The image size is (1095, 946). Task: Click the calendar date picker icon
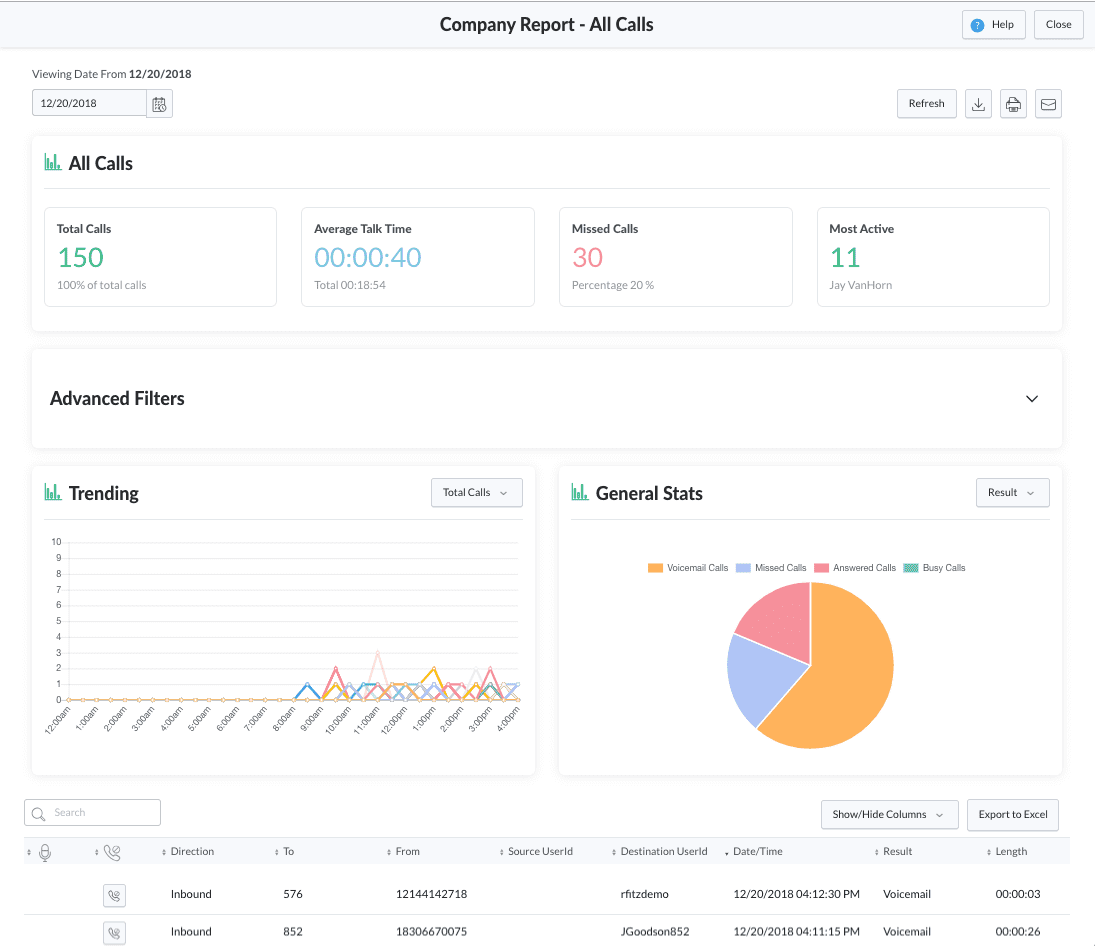tap(159, 104)
